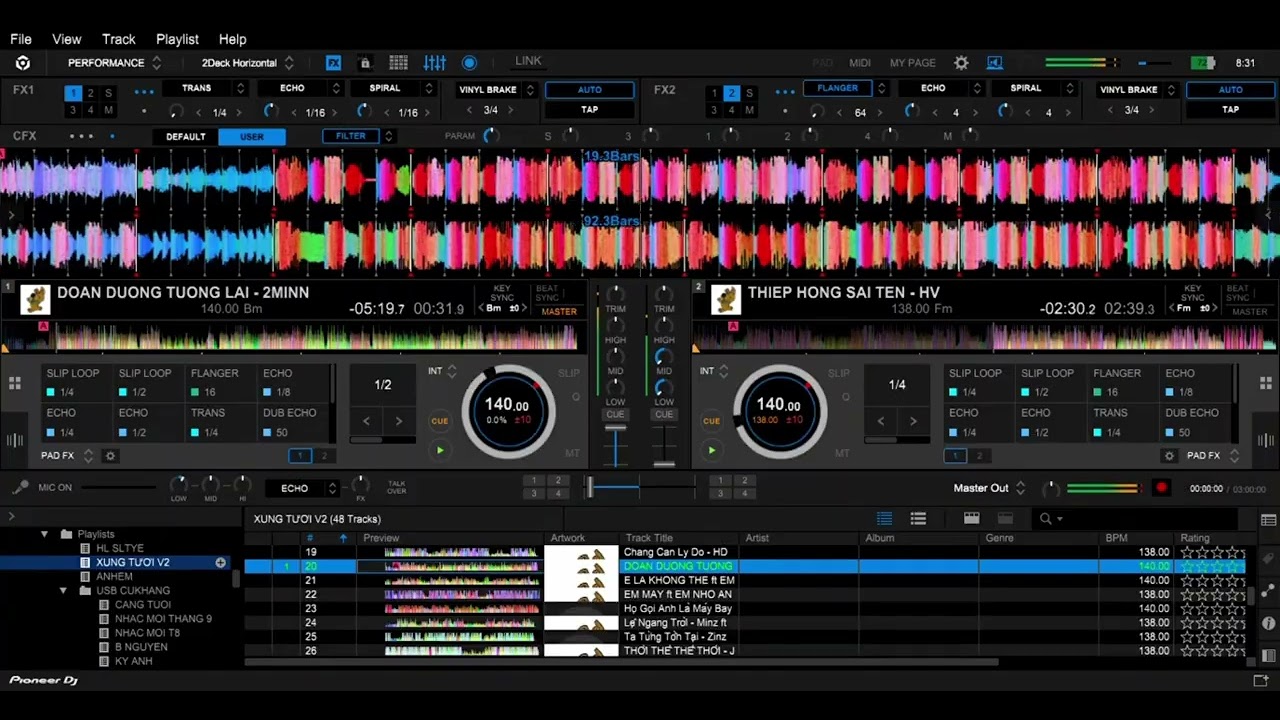Click deck 1 loop halve left arrow
Viewport: 1280px width, 720px height.
tap(366, 421)
